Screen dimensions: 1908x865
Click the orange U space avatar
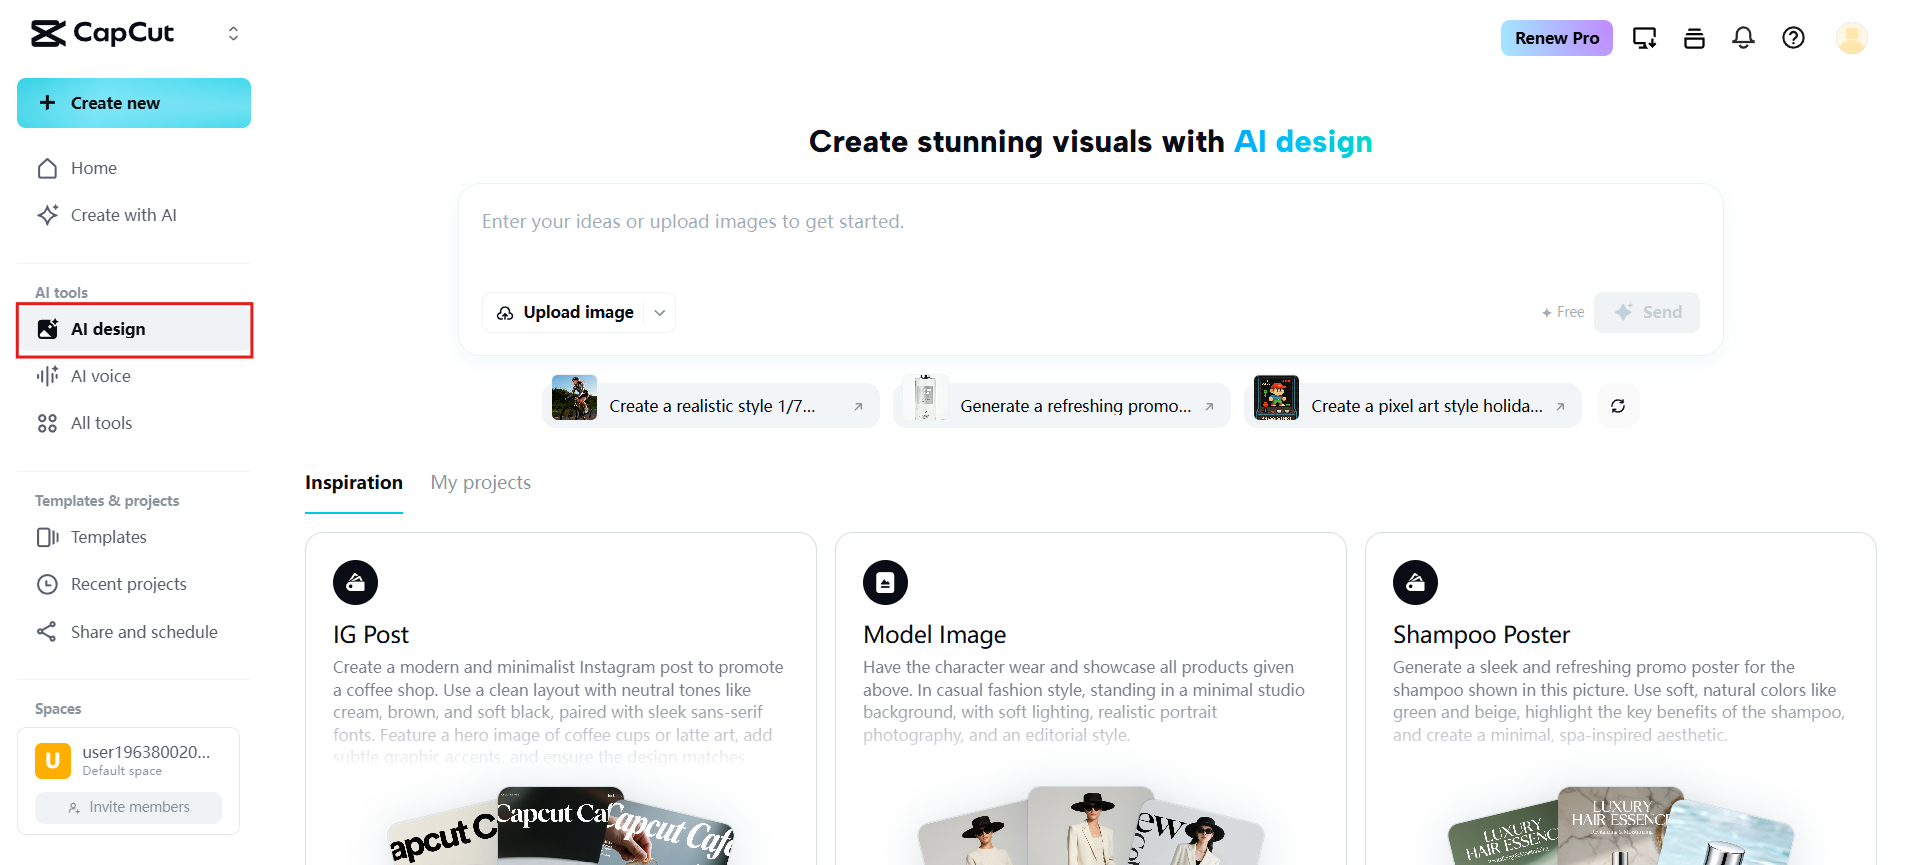(53, 761)
